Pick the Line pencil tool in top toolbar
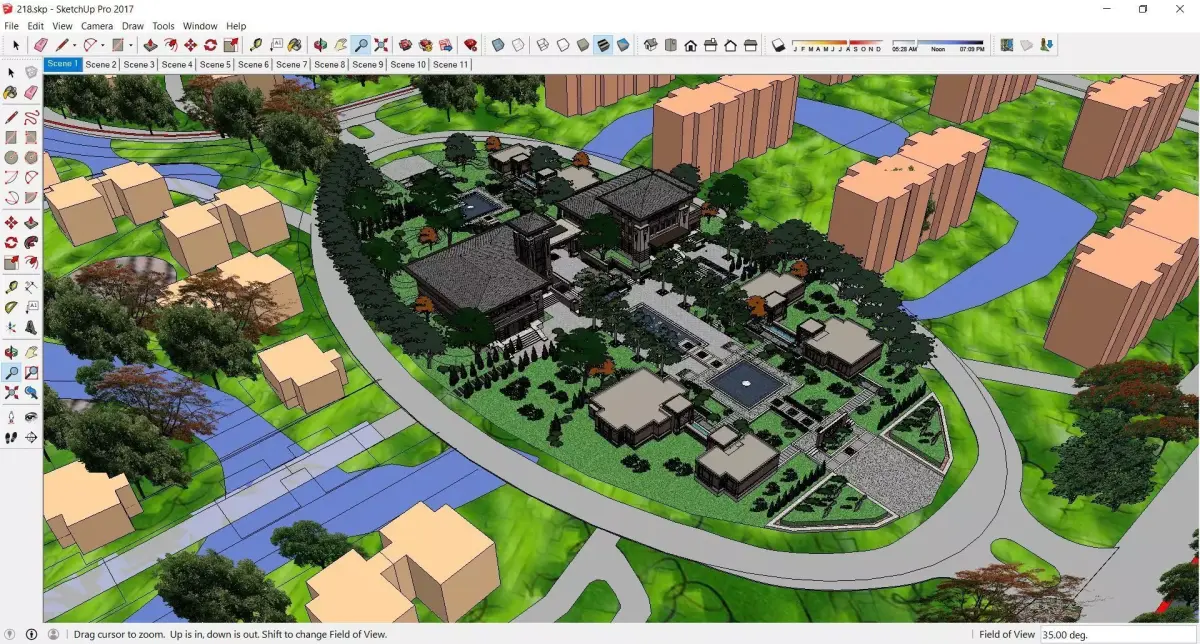 coord(62,45)
